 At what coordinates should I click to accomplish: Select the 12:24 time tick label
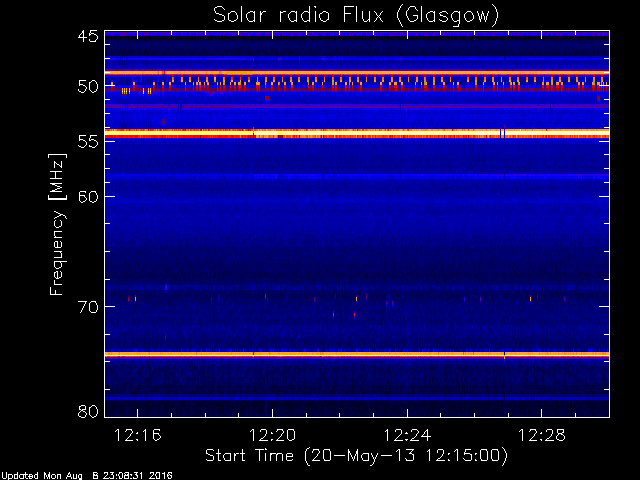click(x=407, y=436)
